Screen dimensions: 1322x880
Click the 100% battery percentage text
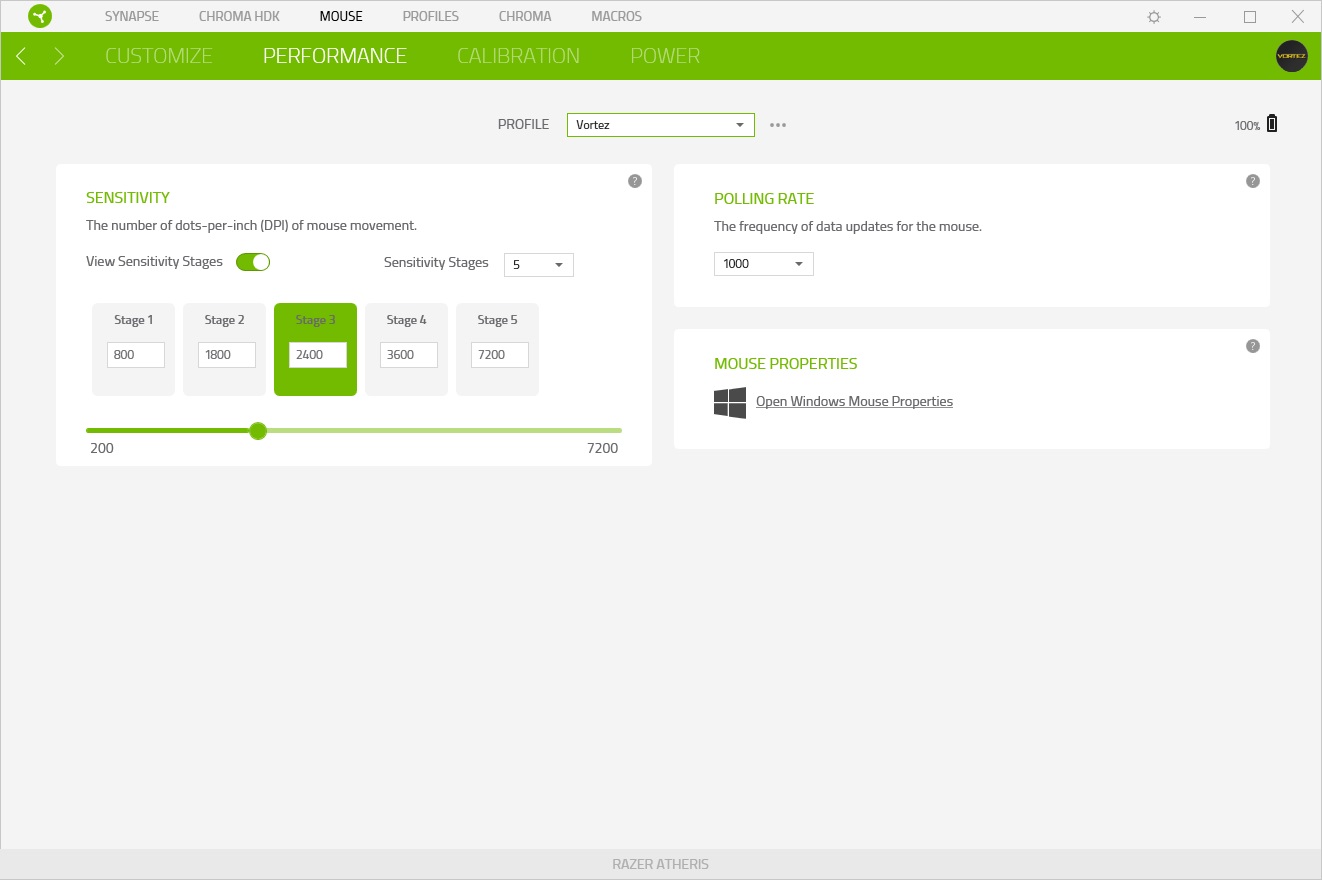pos(1247,126)
